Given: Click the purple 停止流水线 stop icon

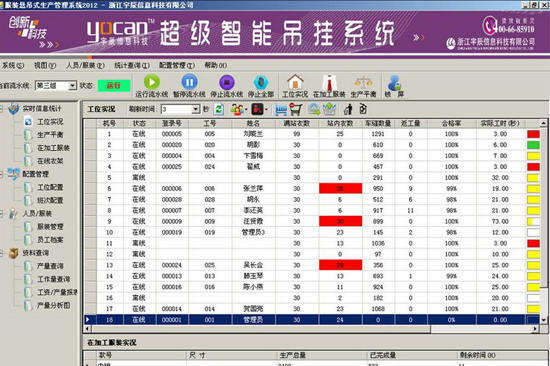Looking at the screenshot, I should point(227,82).
